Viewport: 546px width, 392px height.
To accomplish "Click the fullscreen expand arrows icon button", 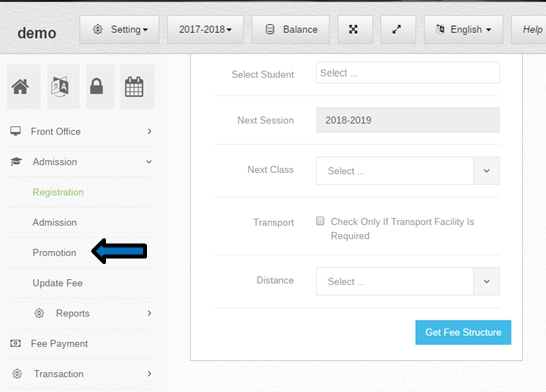I will 353,30.
